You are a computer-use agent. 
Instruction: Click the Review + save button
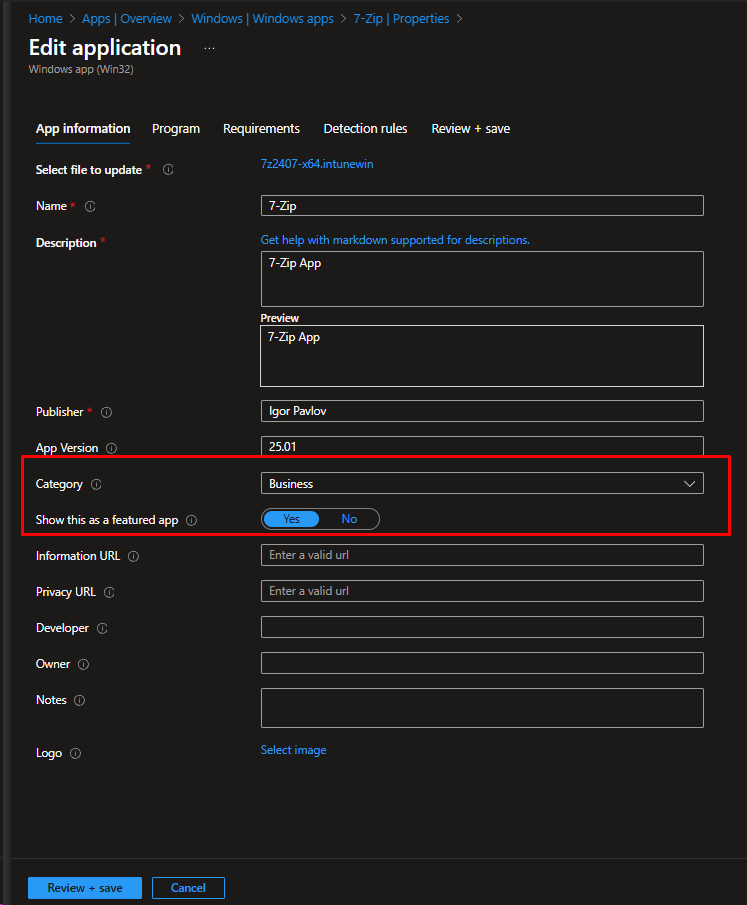(85, 888)
